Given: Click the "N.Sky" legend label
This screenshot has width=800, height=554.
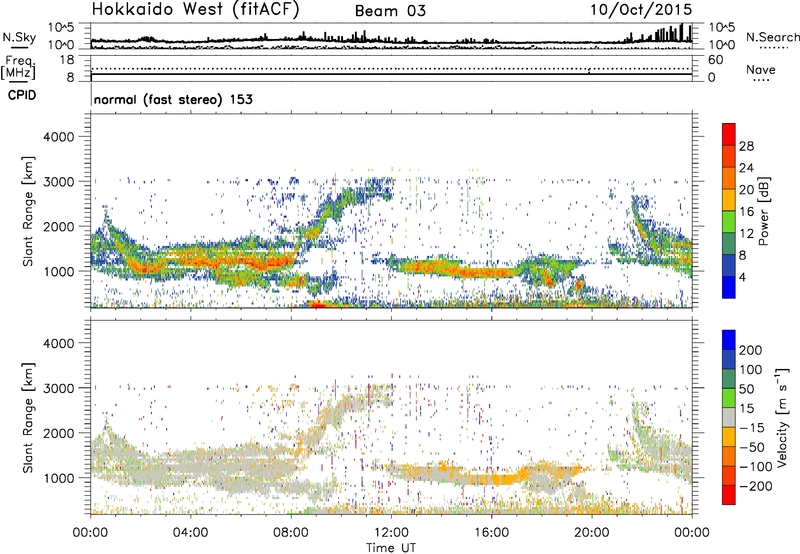Looking at the screenshot, I should 19,37.
